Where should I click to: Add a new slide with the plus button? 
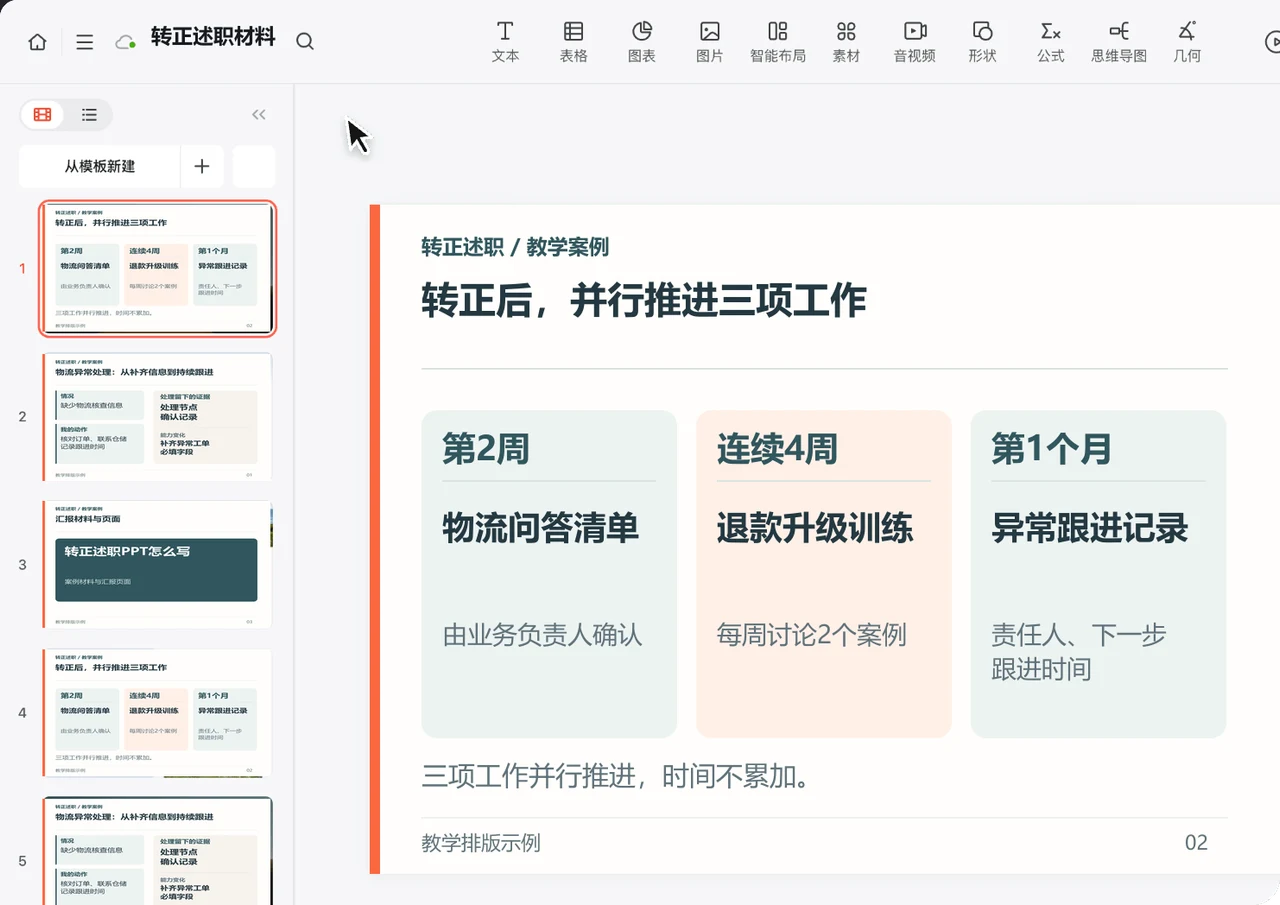(x=202, y=166)
